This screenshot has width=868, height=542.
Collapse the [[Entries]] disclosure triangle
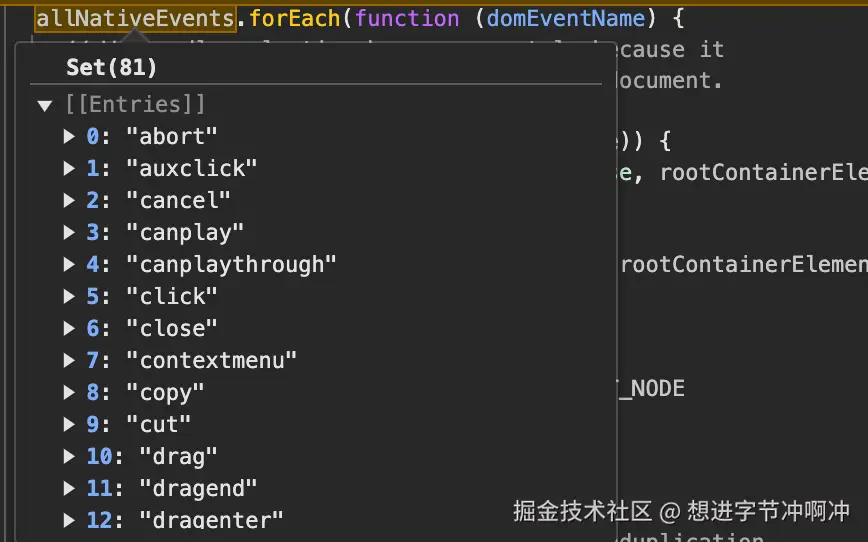[x=44, y=105]
